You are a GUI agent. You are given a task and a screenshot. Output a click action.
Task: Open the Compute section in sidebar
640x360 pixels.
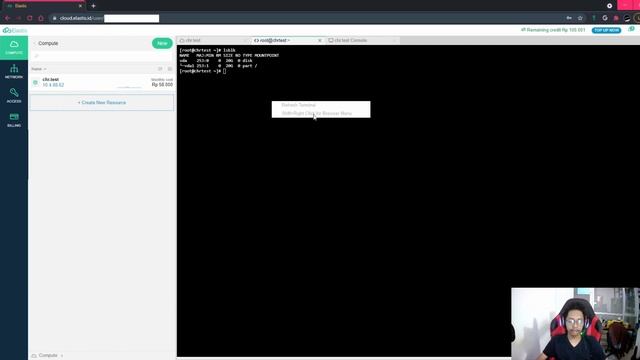(14, 48)
